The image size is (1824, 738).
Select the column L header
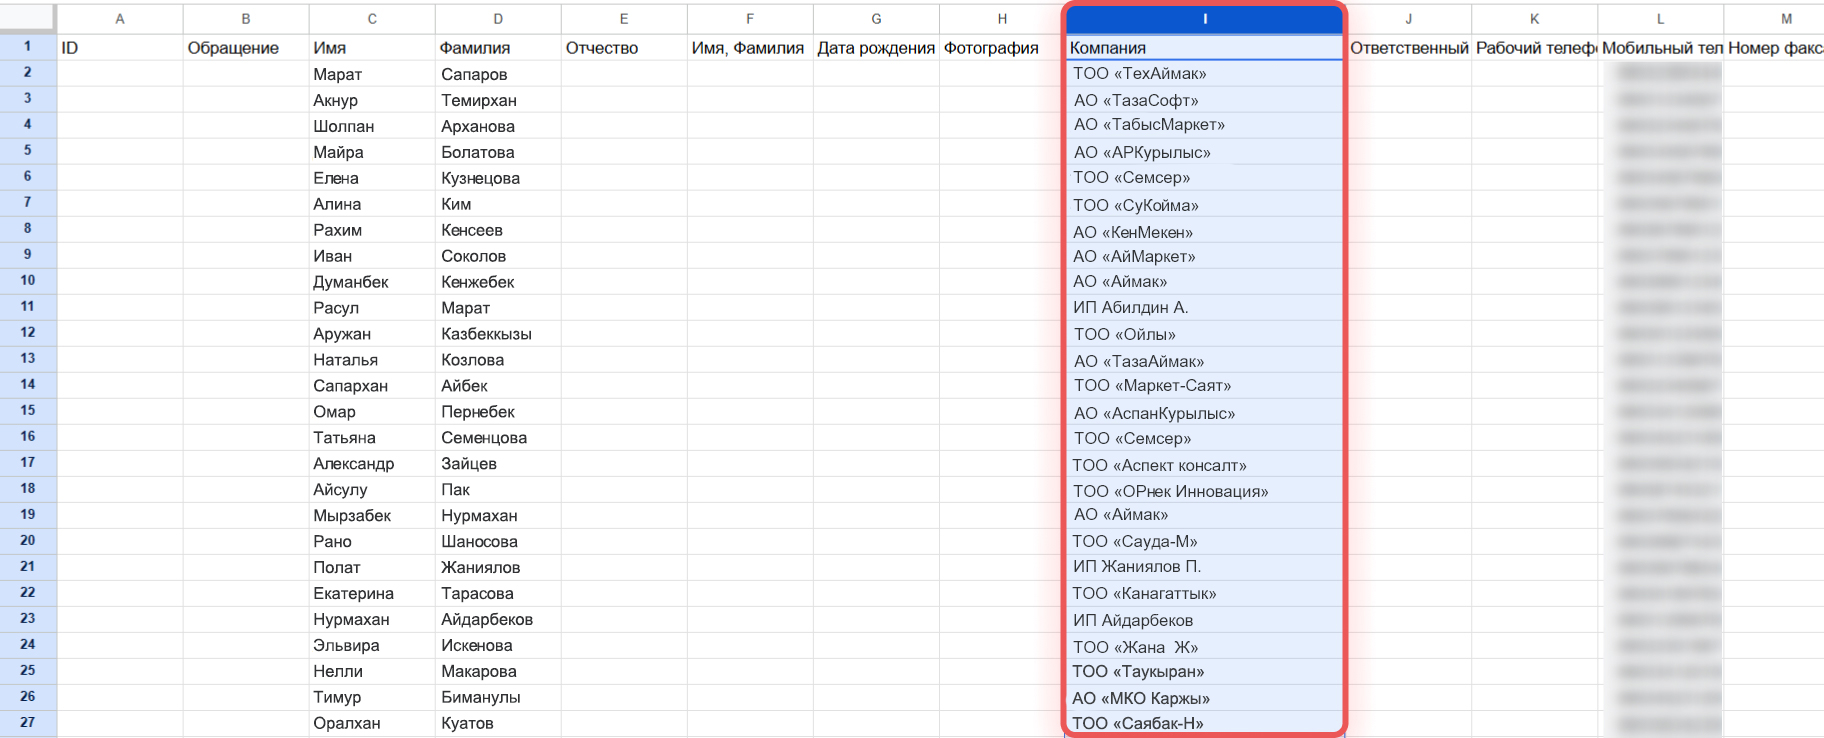pos(1660,19)
